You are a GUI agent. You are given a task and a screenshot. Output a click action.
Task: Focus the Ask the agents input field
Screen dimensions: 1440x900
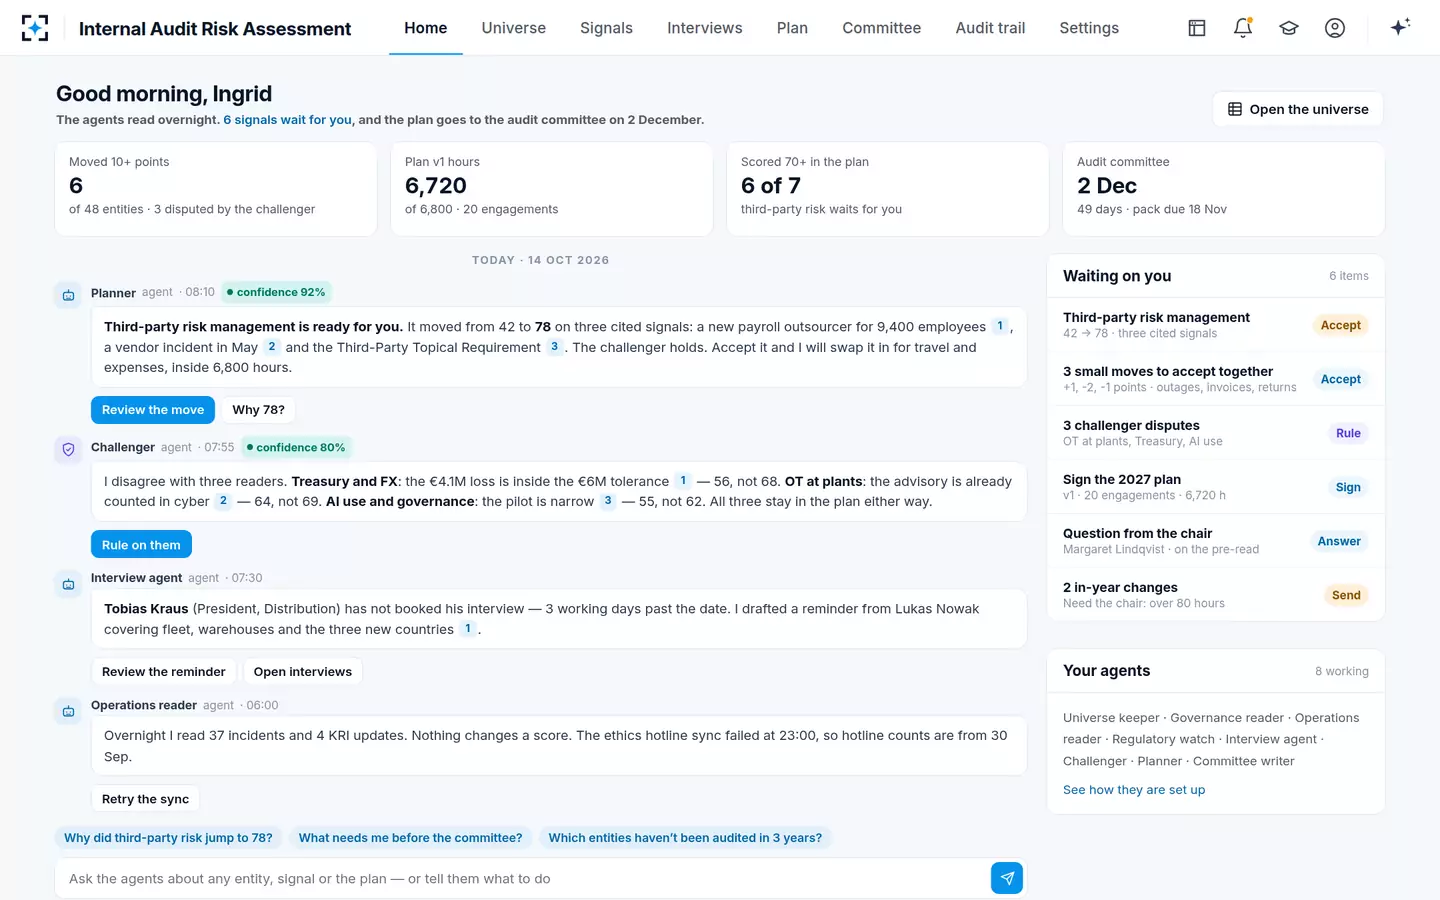[522, 878]
